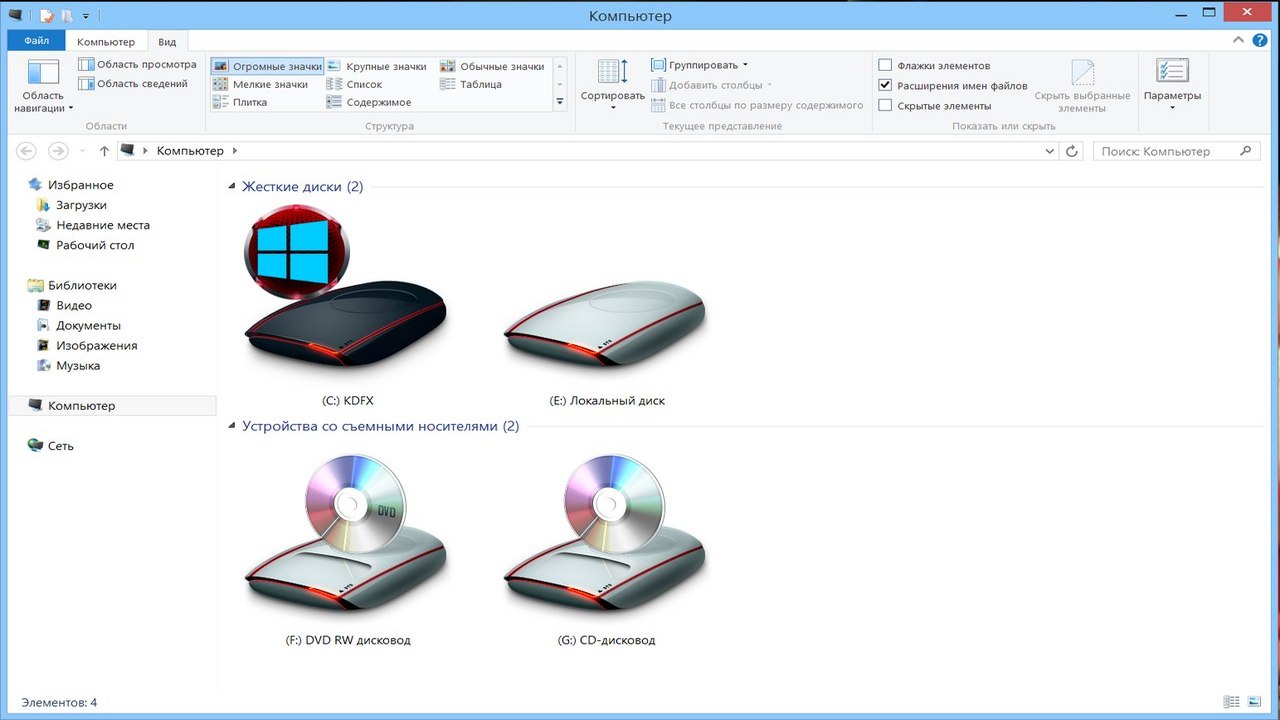Open the Группировать dropdown

pyautogui.click(x=699, y=65)
